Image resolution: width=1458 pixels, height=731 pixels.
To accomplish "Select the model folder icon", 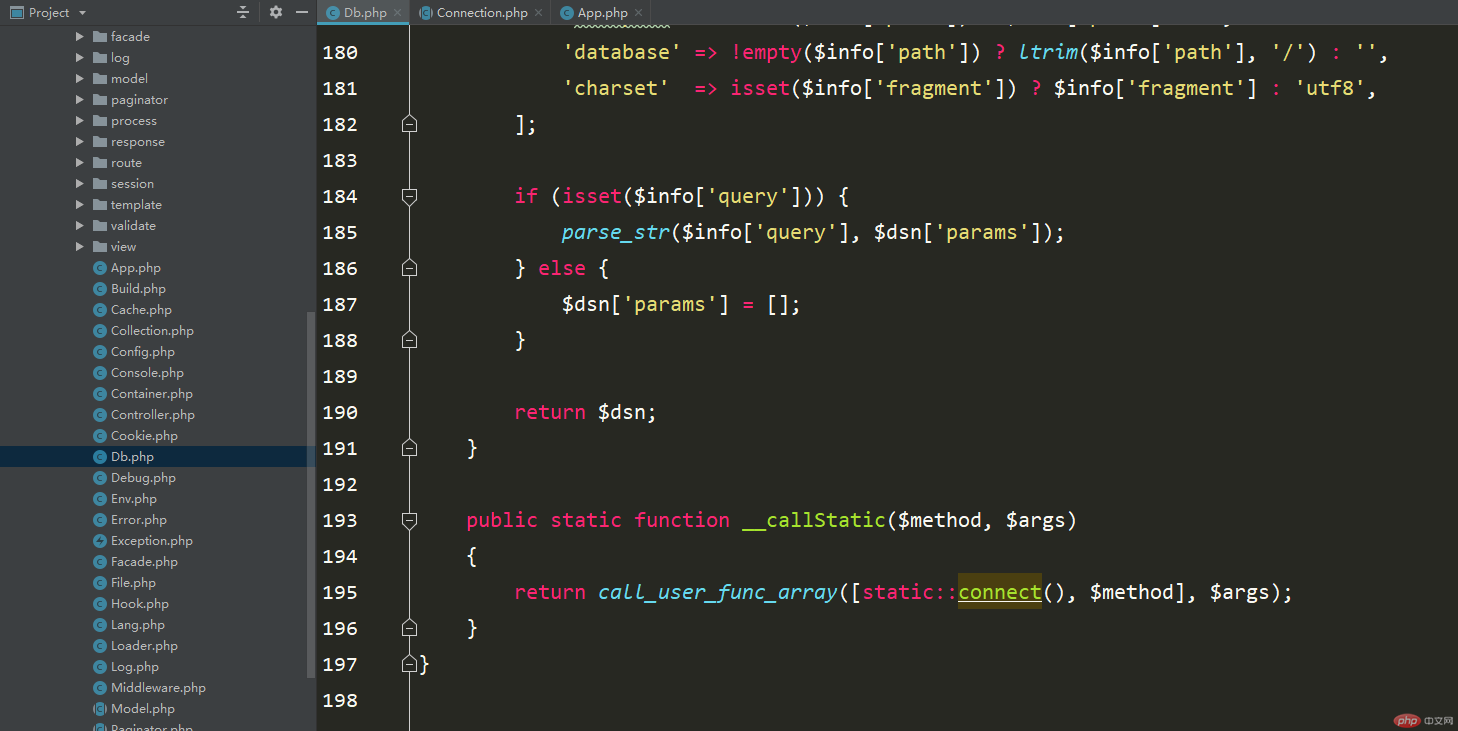I will (99, 79).
